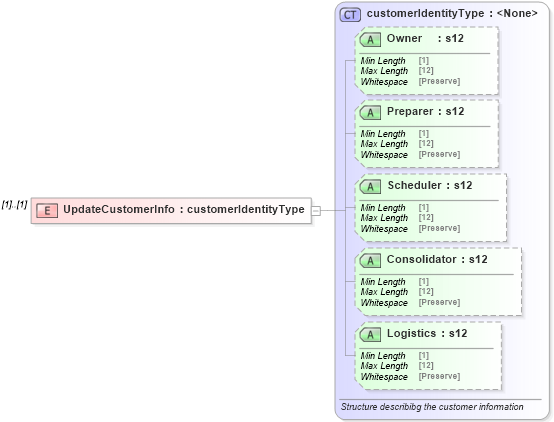Viewport: 554px width, 422px height.
Task: Click the Min Length row of Logistics
Action: tap(395, 356)
